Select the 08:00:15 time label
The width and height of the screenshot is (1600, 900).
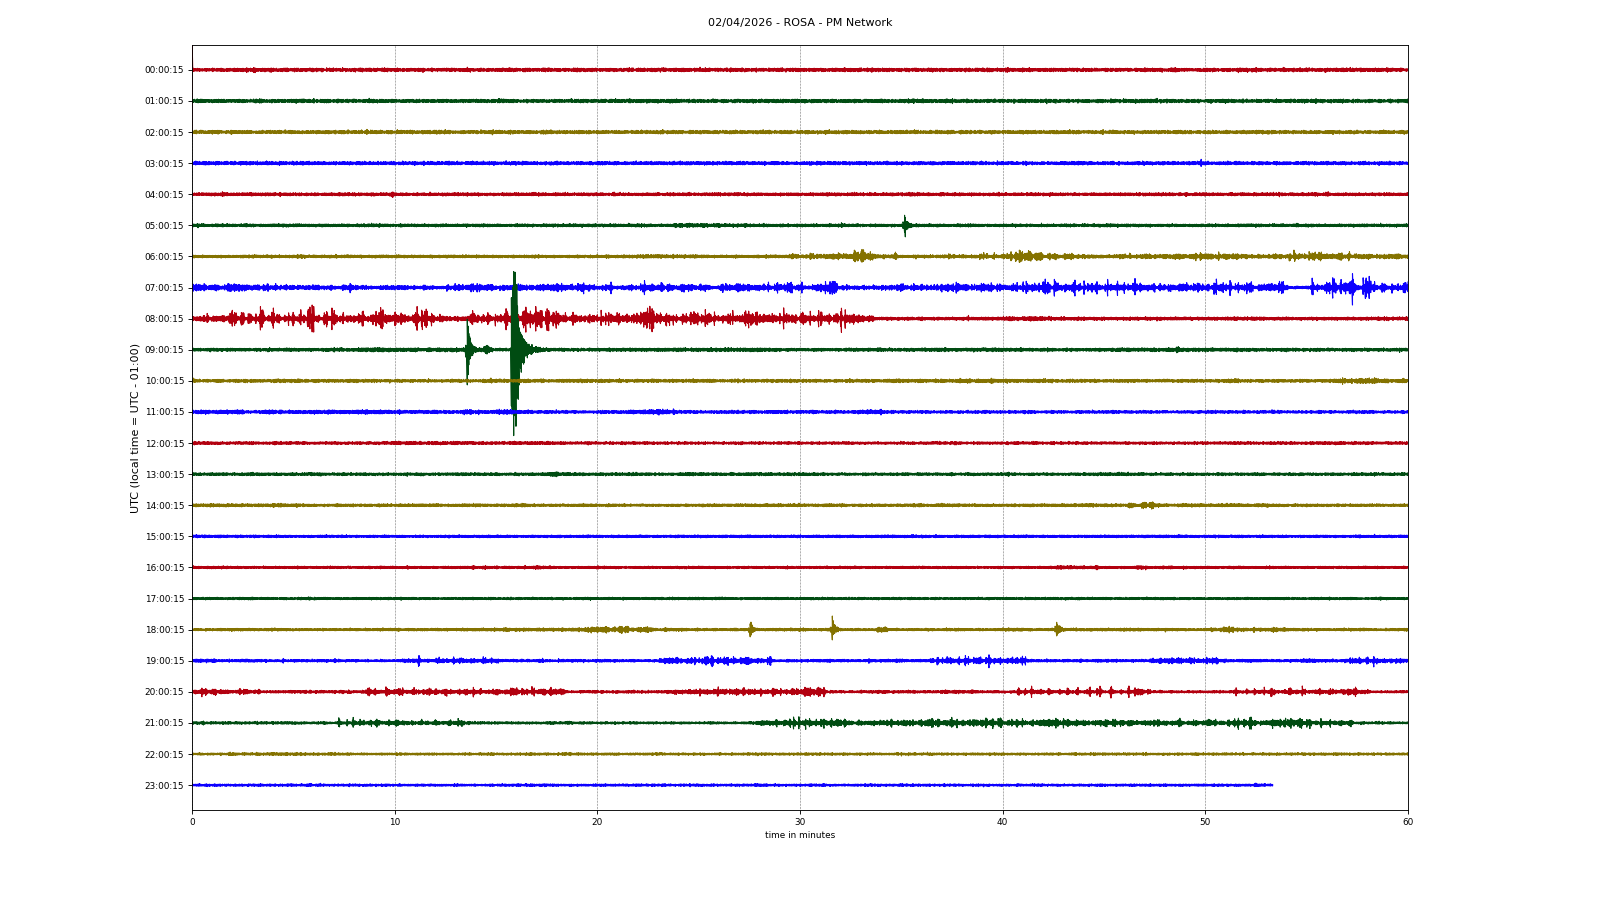[164, 319]
